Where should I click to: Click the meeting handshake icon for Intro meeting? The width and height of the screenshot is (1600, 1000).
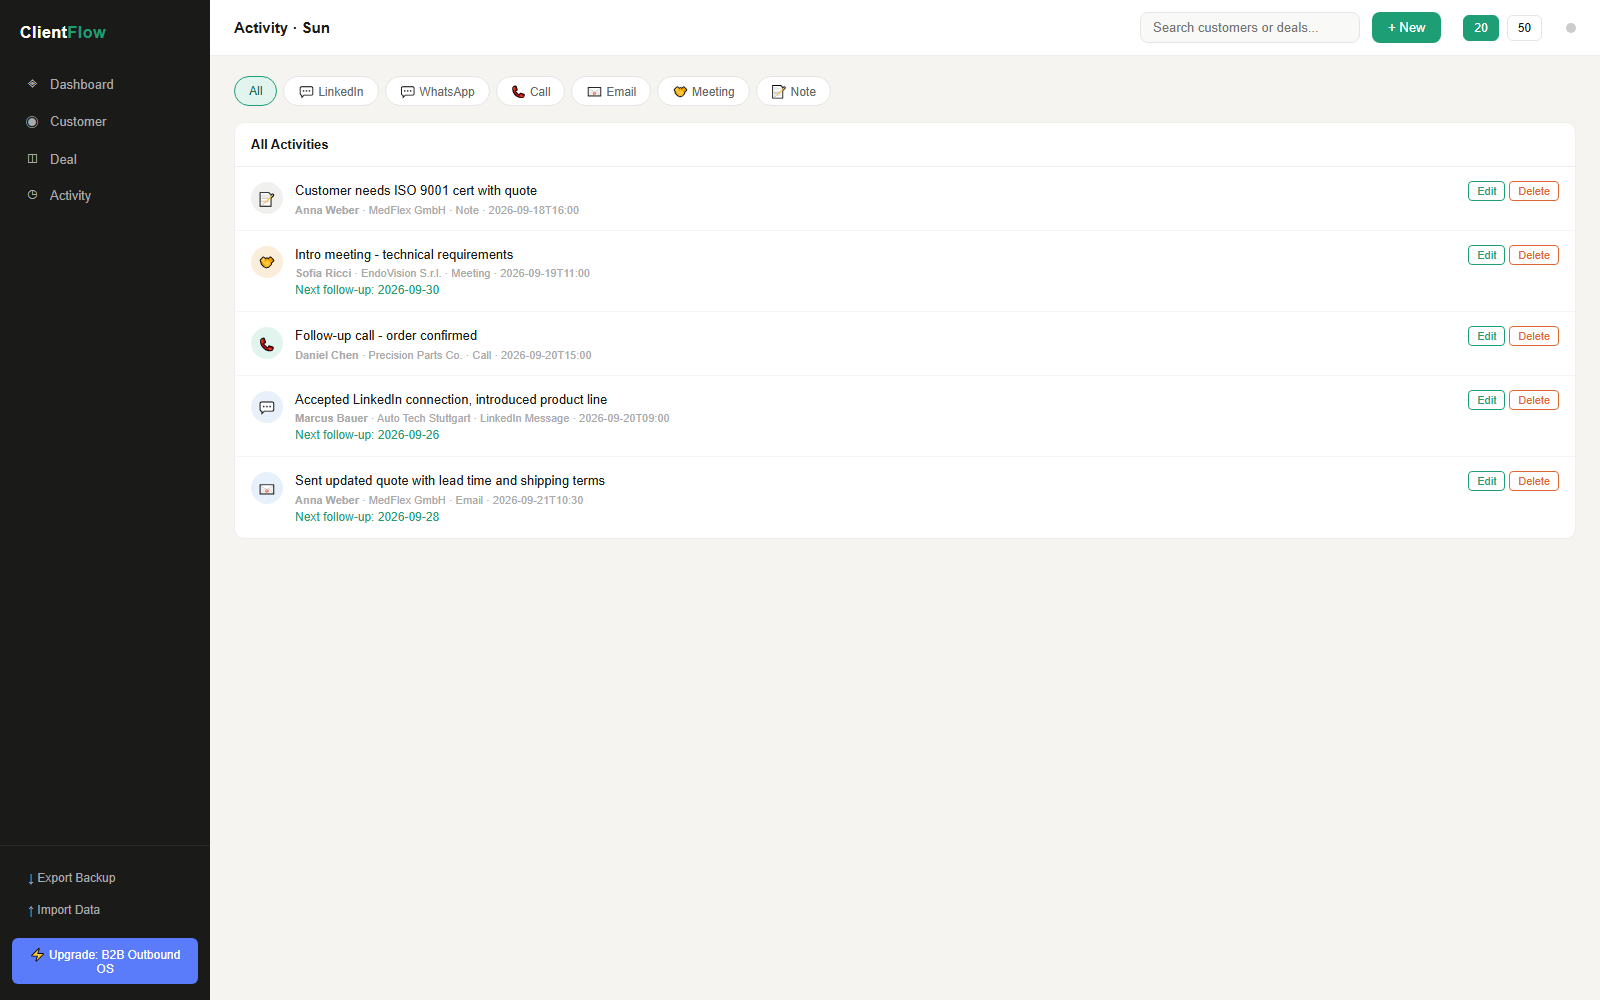pos(267,262)
